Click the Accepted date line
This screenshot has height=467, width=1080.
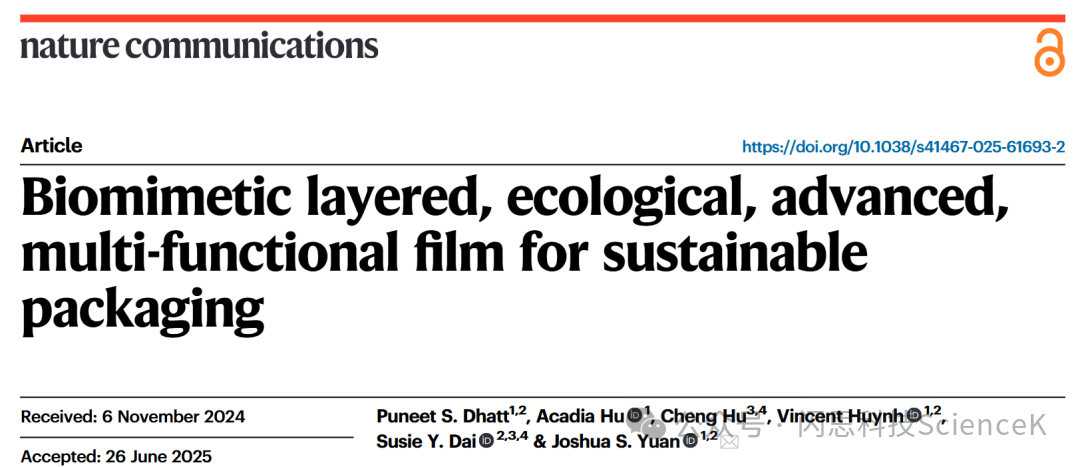(x=118, y=457)
